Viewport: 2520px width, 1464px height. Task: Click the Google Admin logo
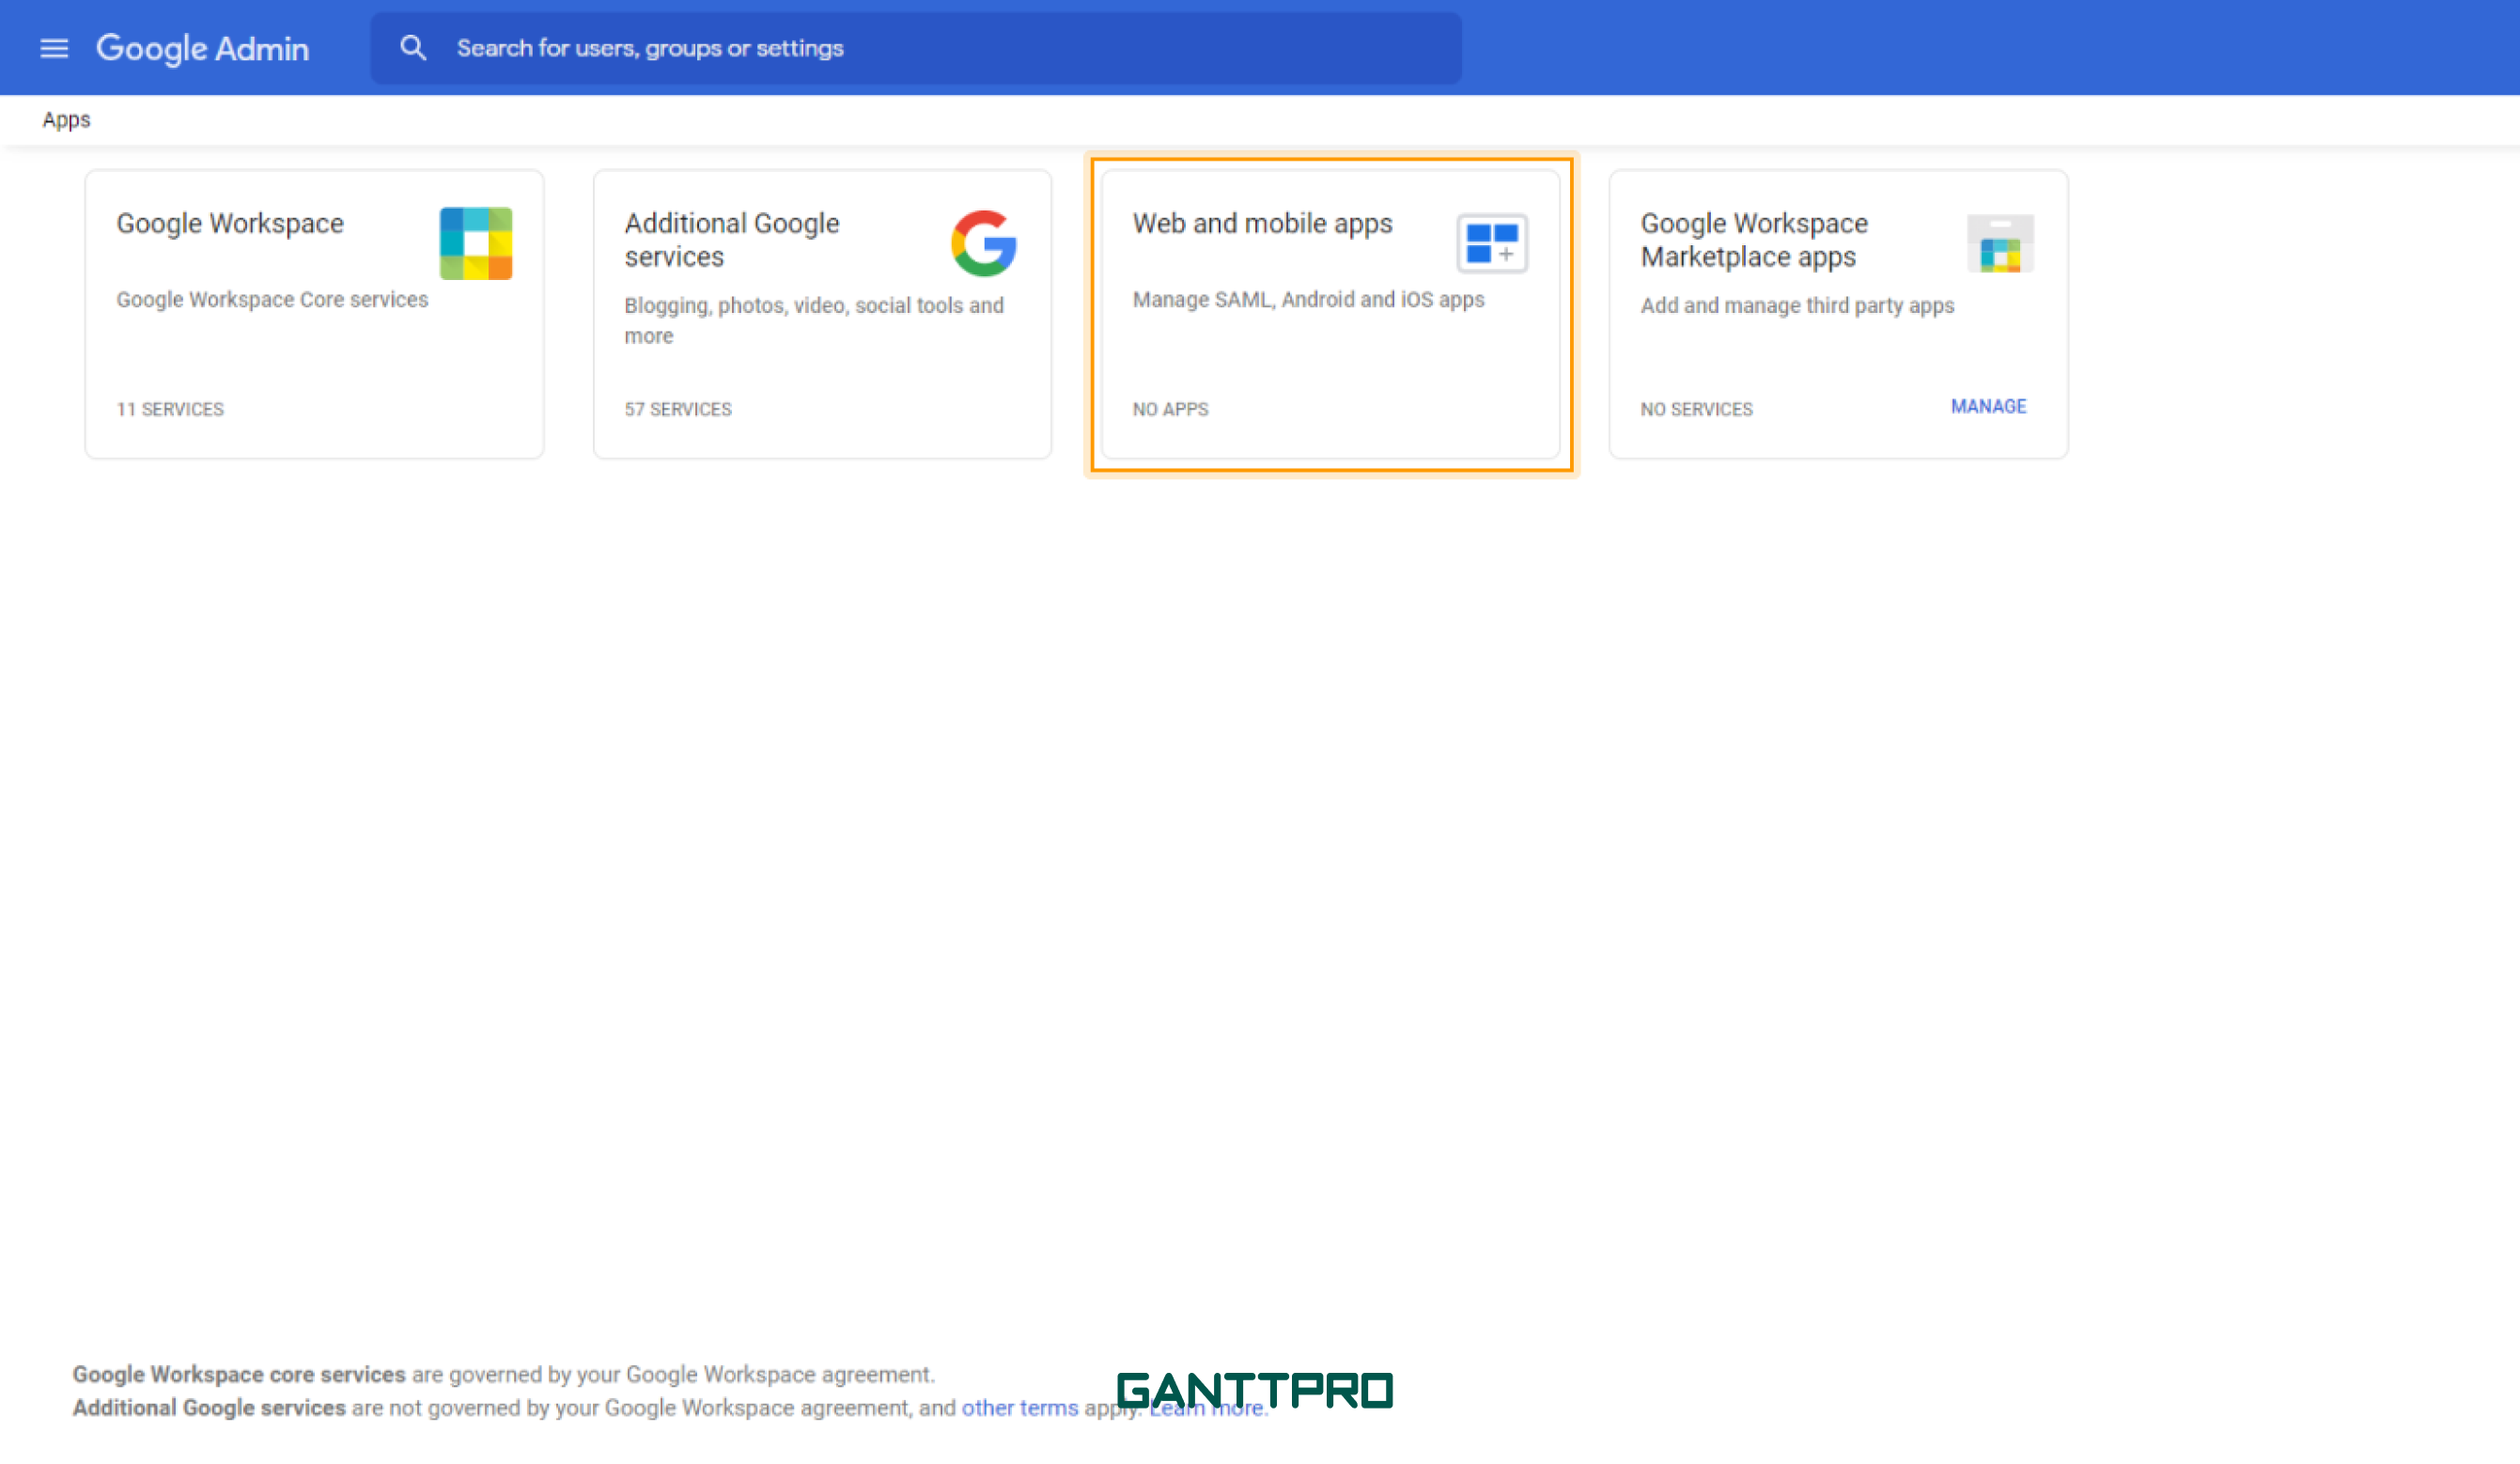(202, 48)
